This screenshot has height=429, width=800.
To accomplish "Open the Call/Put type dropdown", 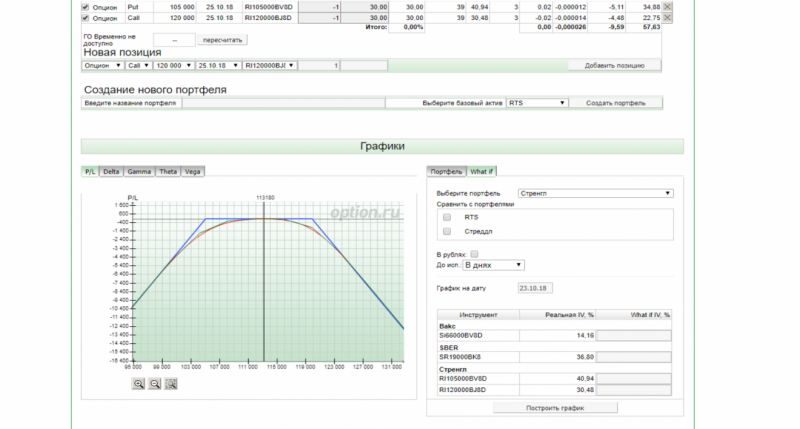I will click(x=138, y=65).
